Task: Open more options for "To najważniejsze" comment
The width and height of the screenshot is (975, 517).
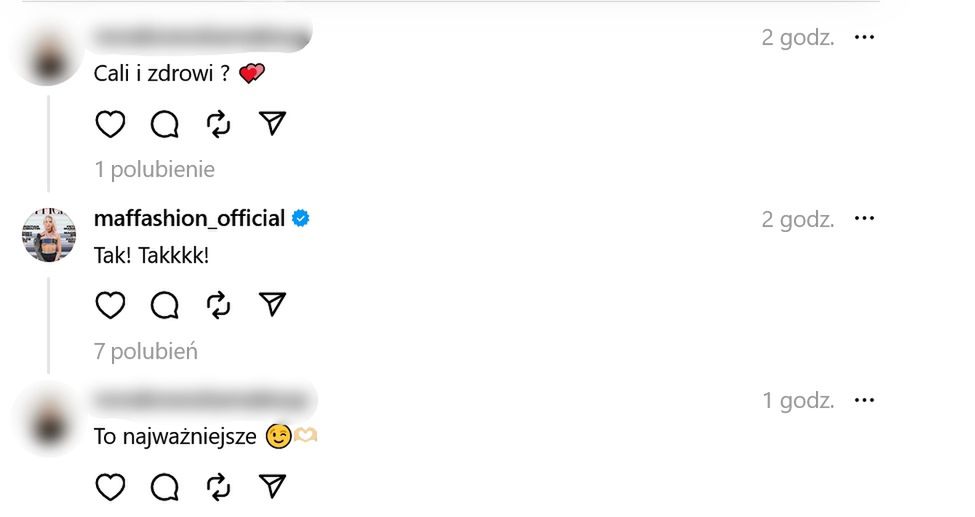Action: pyautogui.click(x=864, y=401)
